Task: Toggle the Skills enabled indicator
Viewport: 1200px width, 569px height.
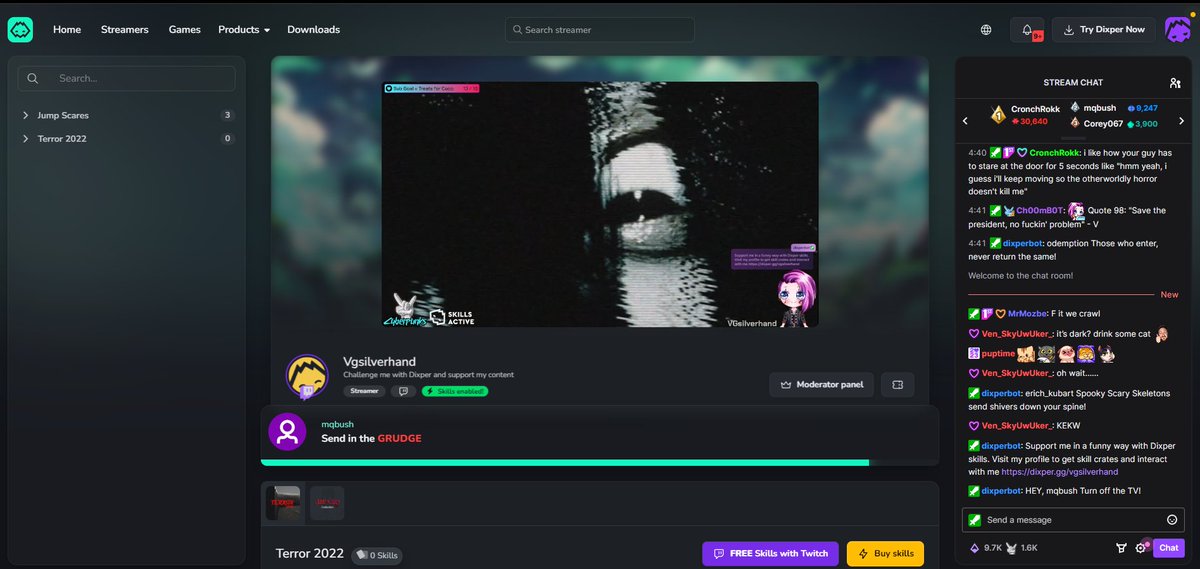Action: [x=455, y=391]
